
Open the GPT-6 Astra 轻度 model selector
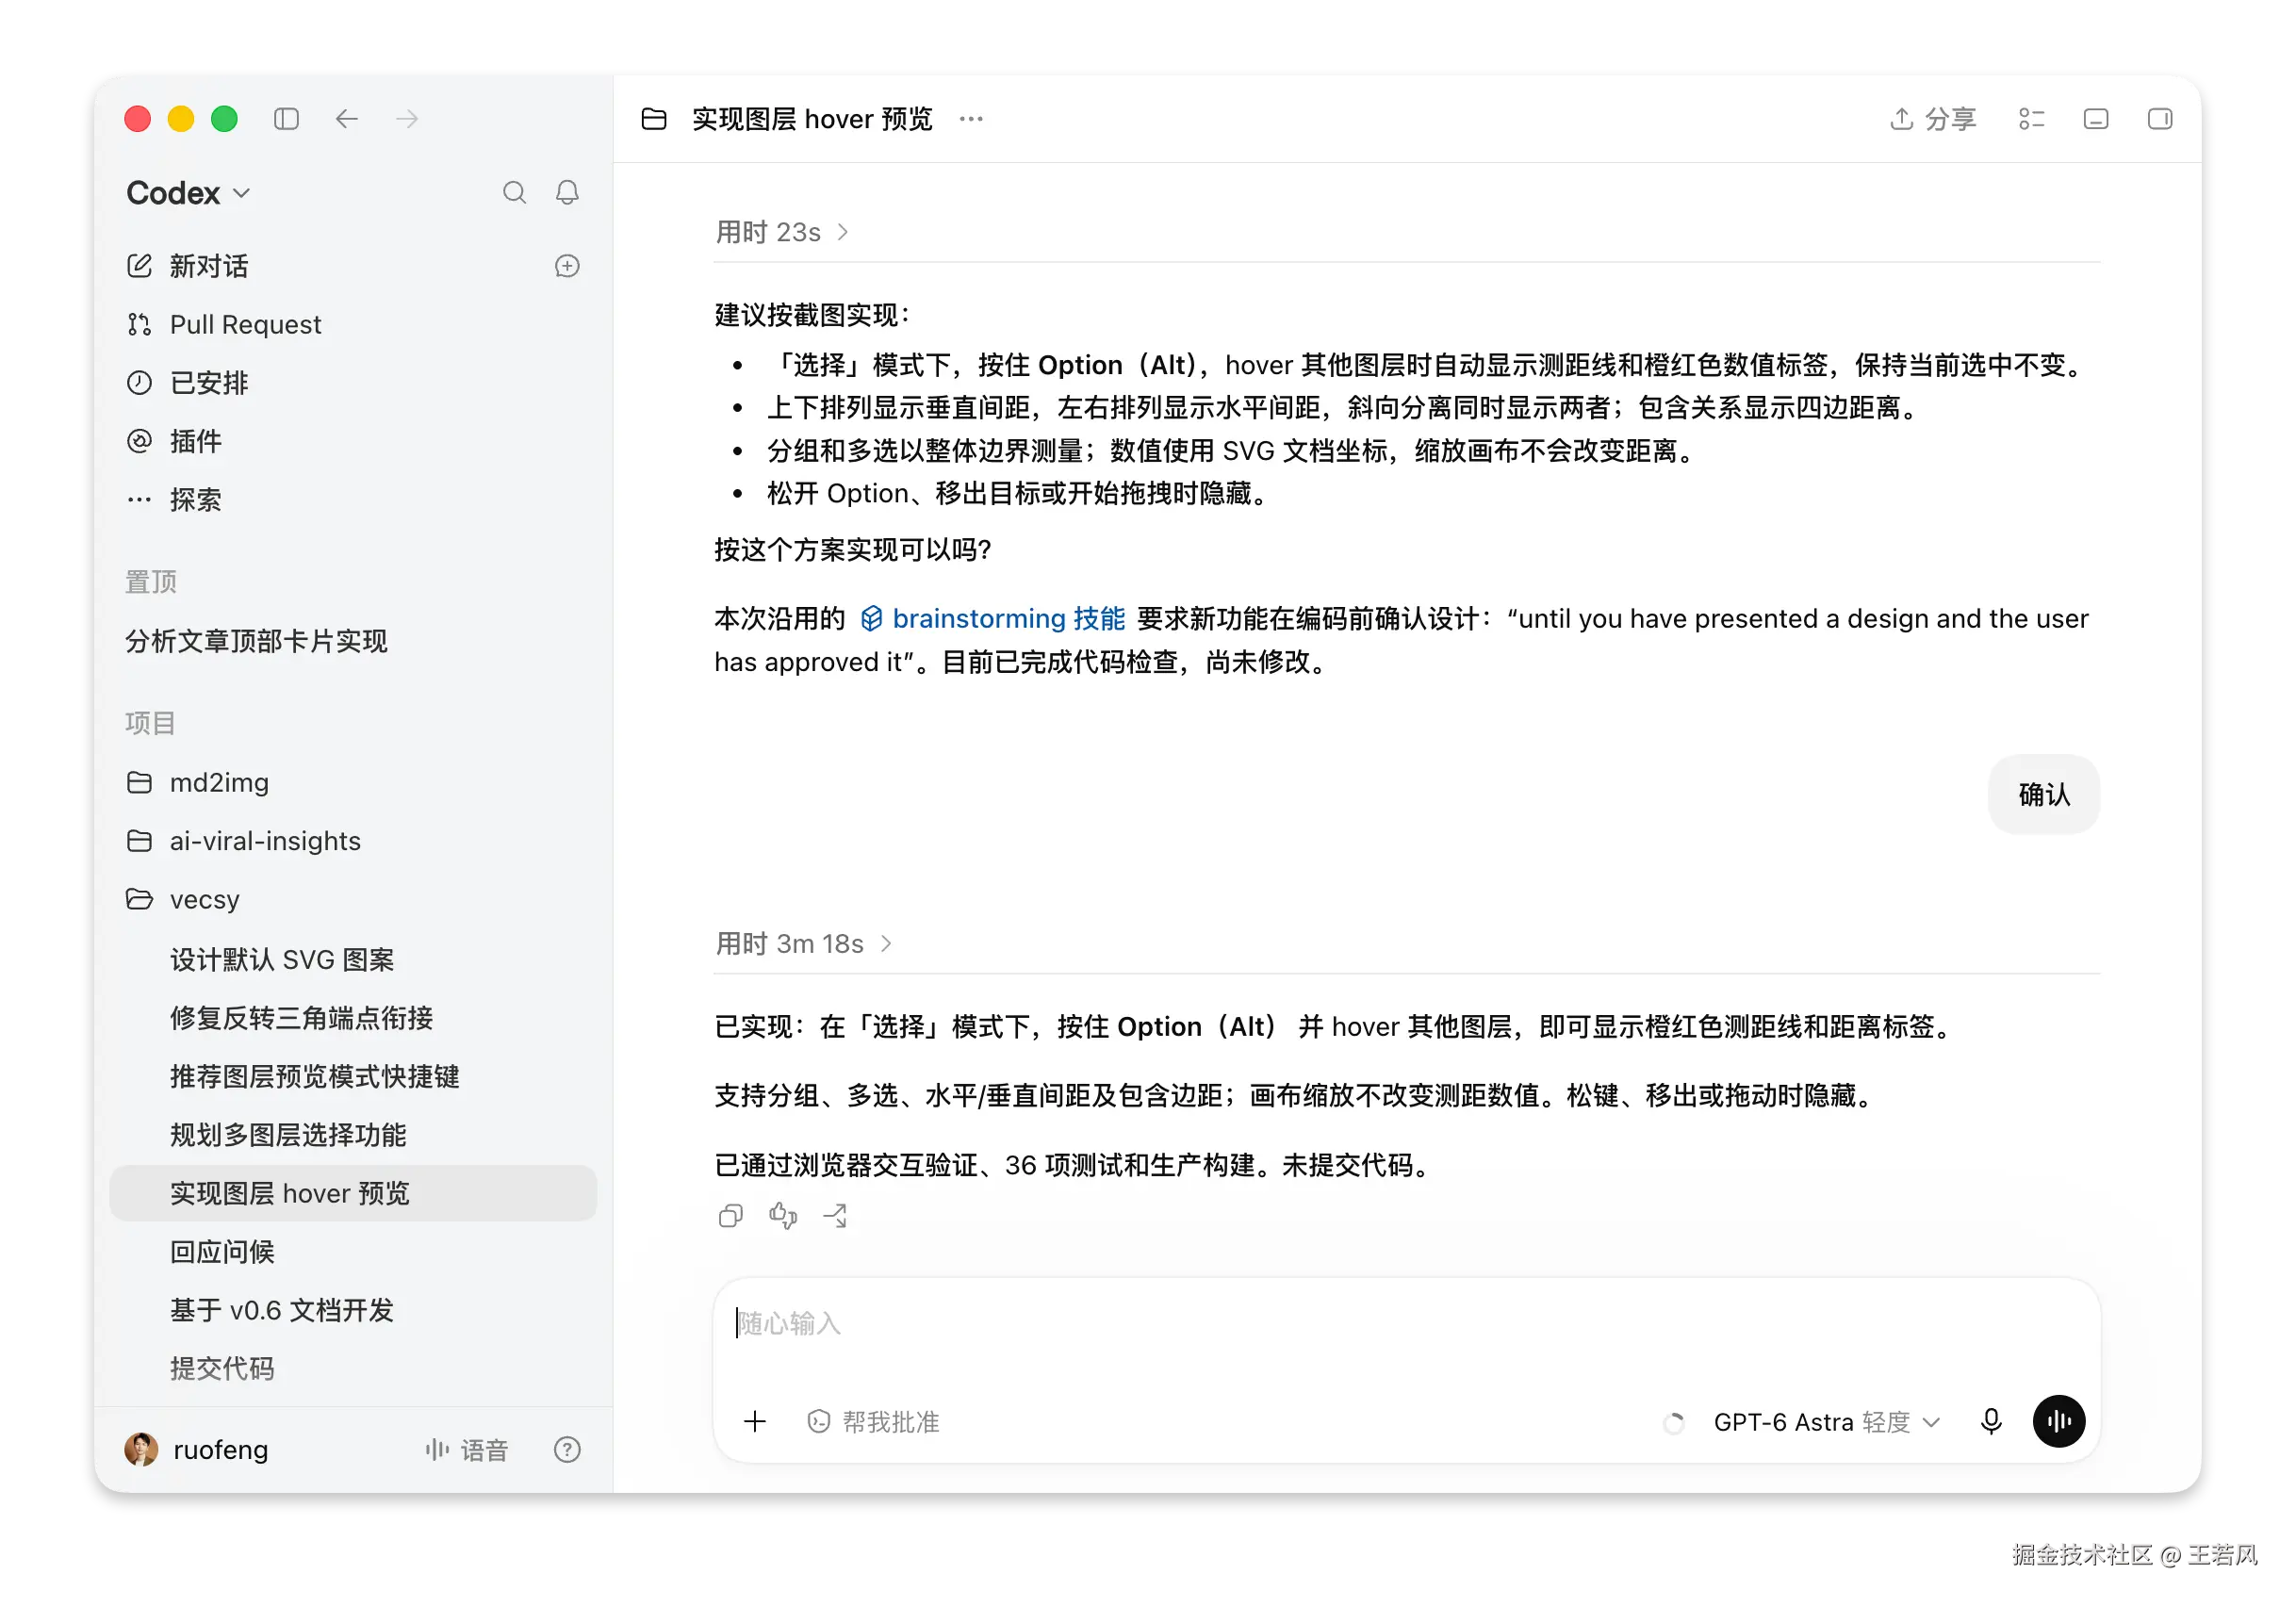[x=1826, y=1421]
